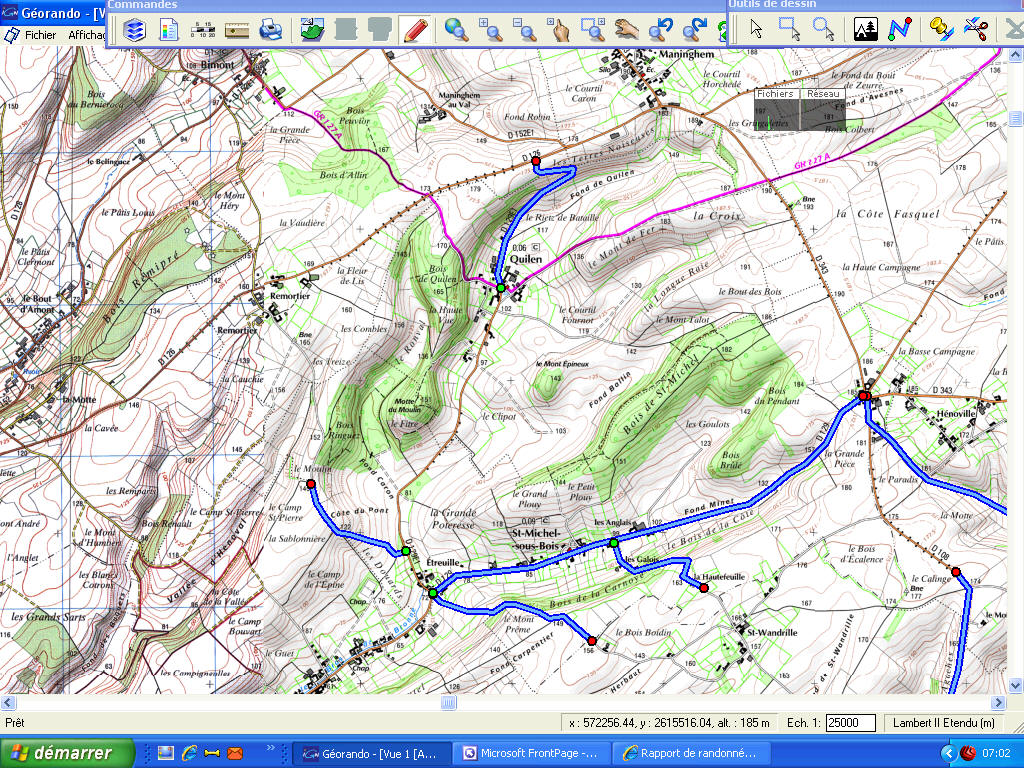The image size is (1024, 768).
Task: Select the pan hand grab tool
Action: pyautogui.click(x=626, y=30)
